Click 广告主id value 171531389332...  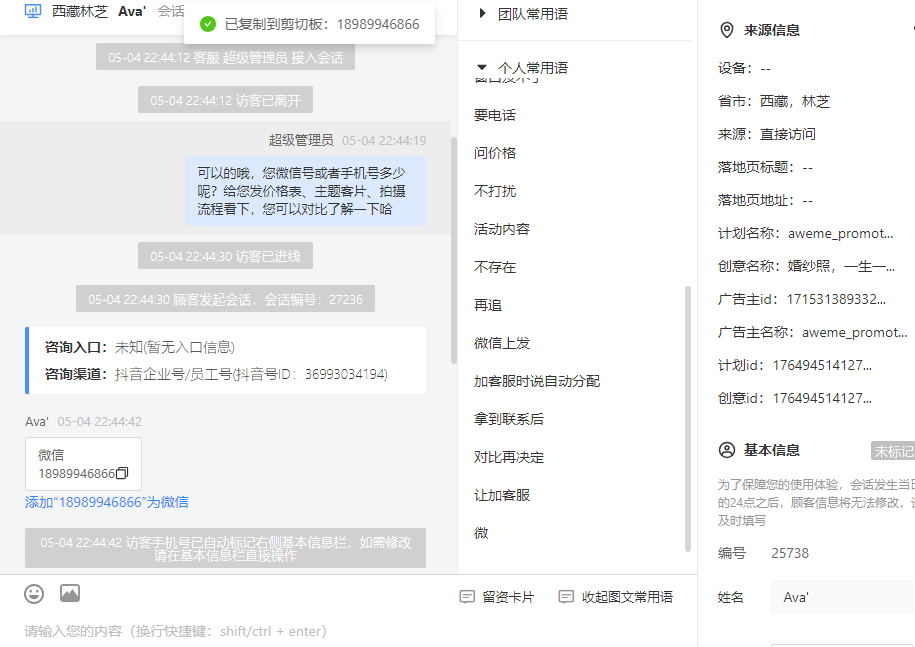coord(836,299)
